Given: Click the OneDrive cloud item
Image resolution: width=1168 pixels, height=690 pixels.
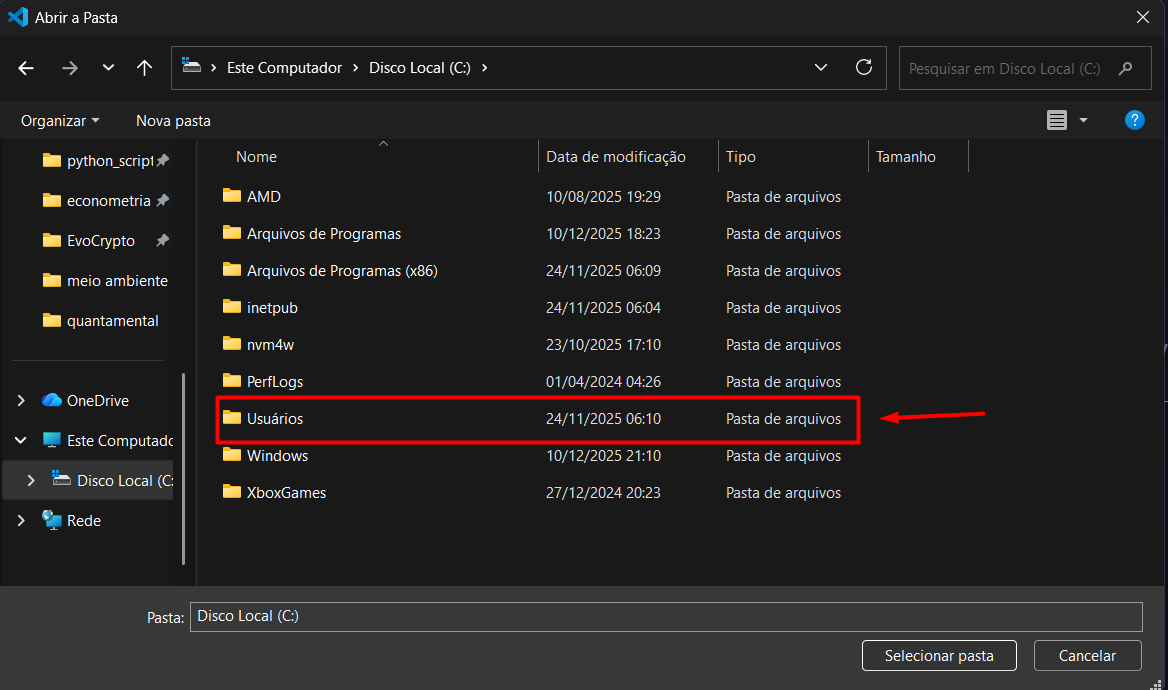Looking at the screenshot, I should click(97, 400).
